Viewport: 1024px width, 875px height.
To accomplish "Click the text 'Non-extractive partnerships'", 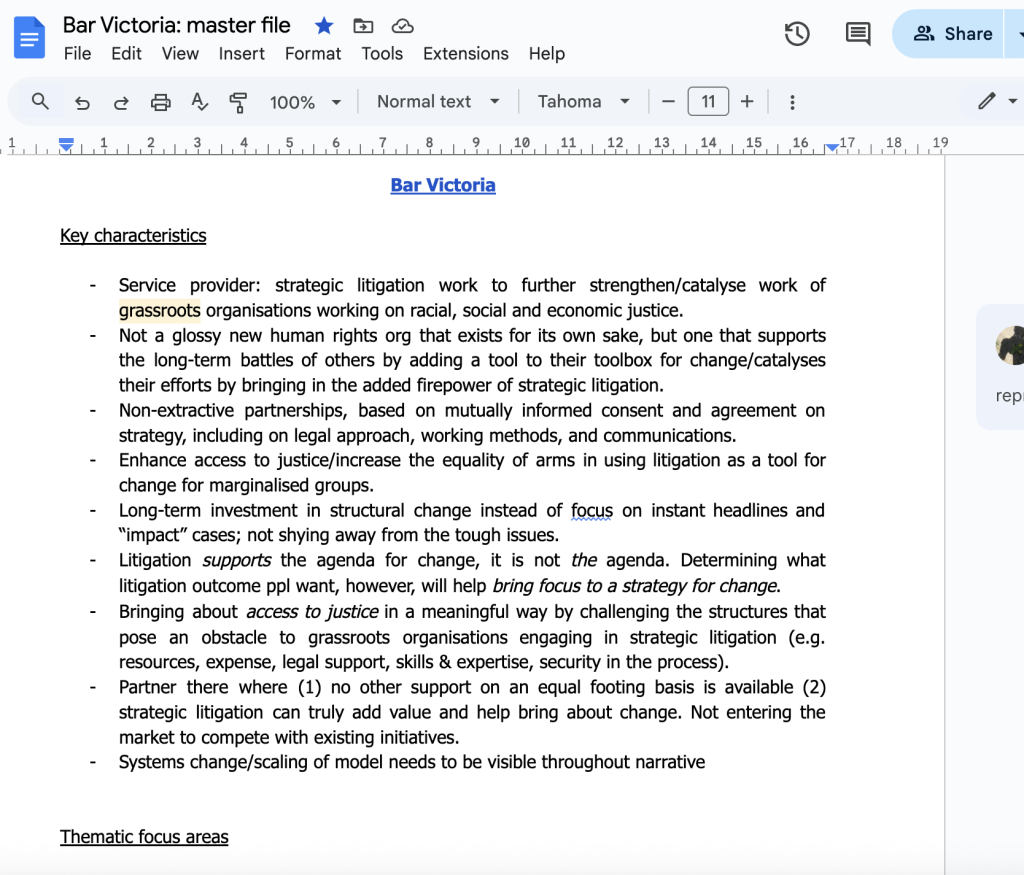I will click(233, 411).
